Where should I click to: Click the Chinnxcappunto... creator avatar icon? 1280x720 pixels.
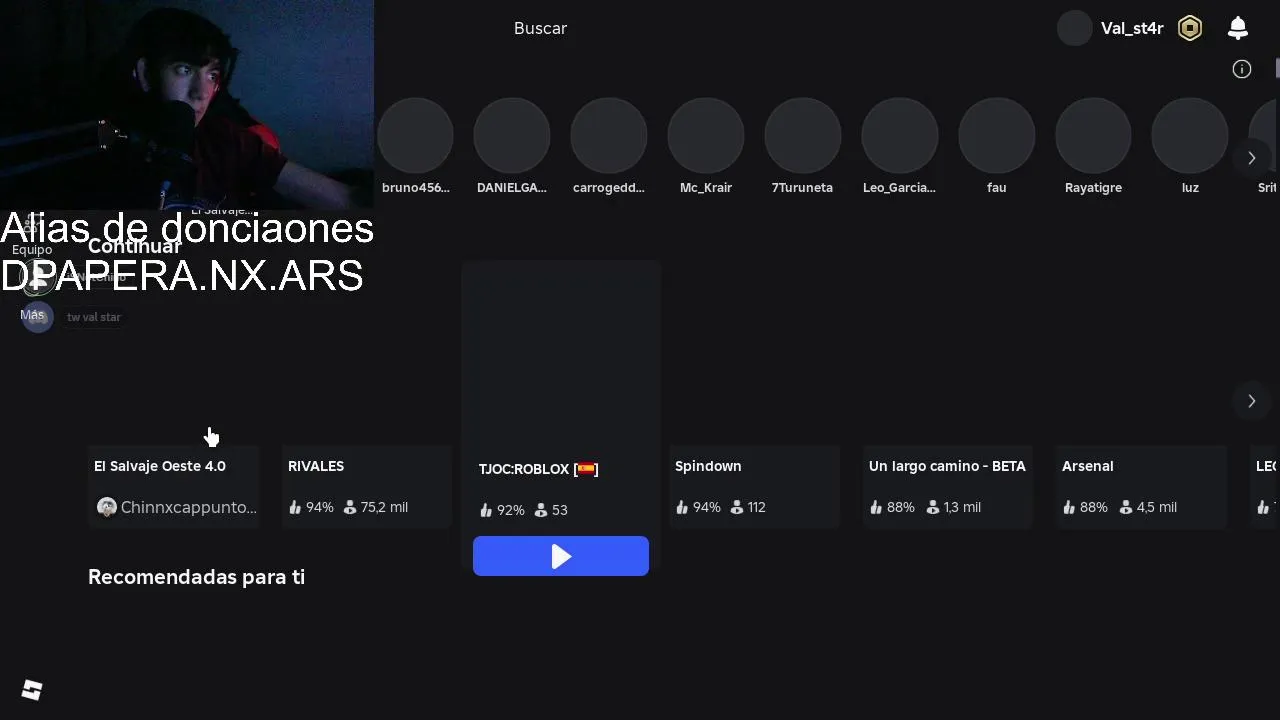tap(107, 507)
